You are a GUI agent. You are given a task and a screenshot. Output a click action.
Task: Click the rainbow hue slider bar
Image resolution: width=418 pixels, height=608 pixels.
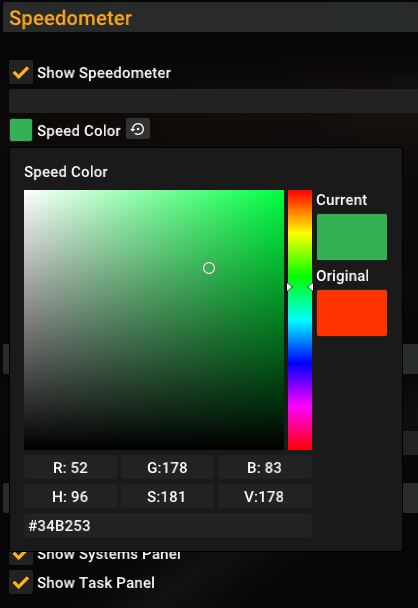click(x=300, y=320)
